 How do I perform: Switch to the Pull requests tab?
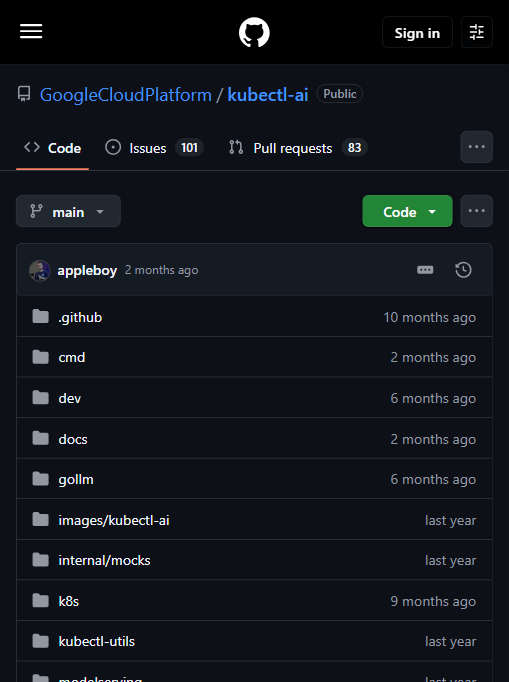click(x=298, y=148)
